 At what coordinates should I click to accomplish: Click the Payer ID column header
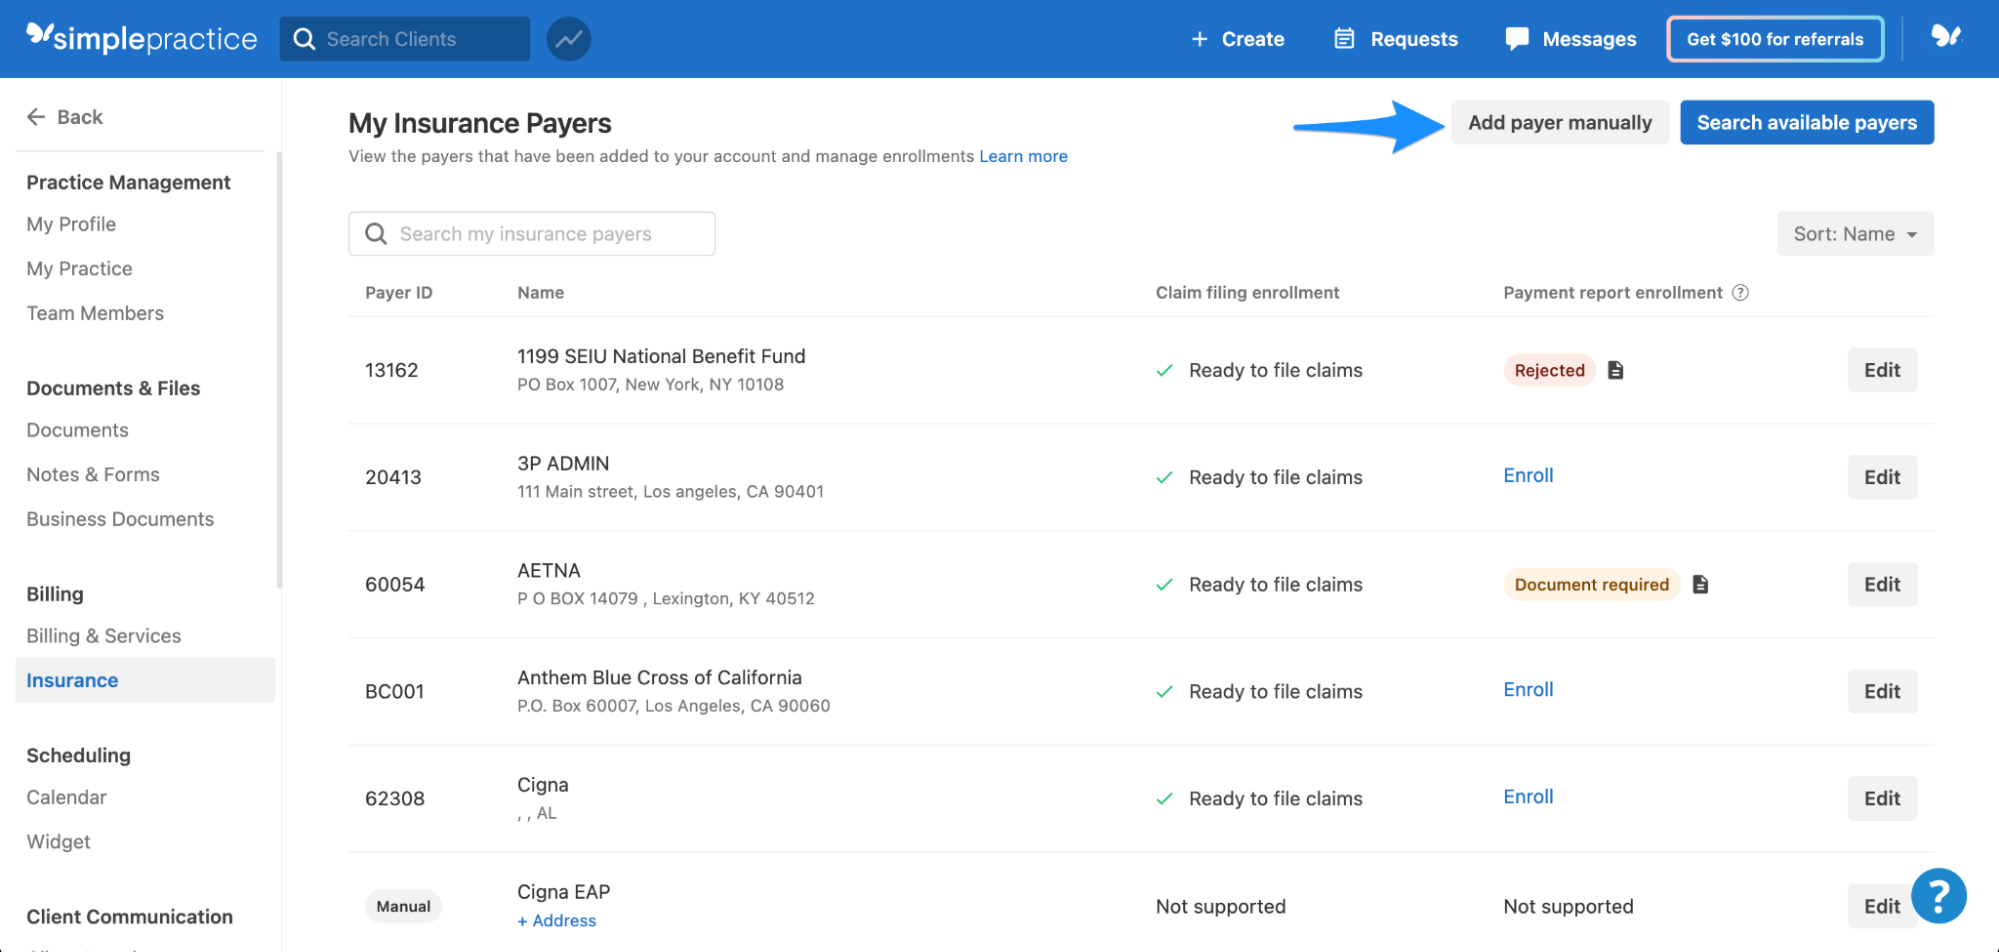(x=398, y=292)
